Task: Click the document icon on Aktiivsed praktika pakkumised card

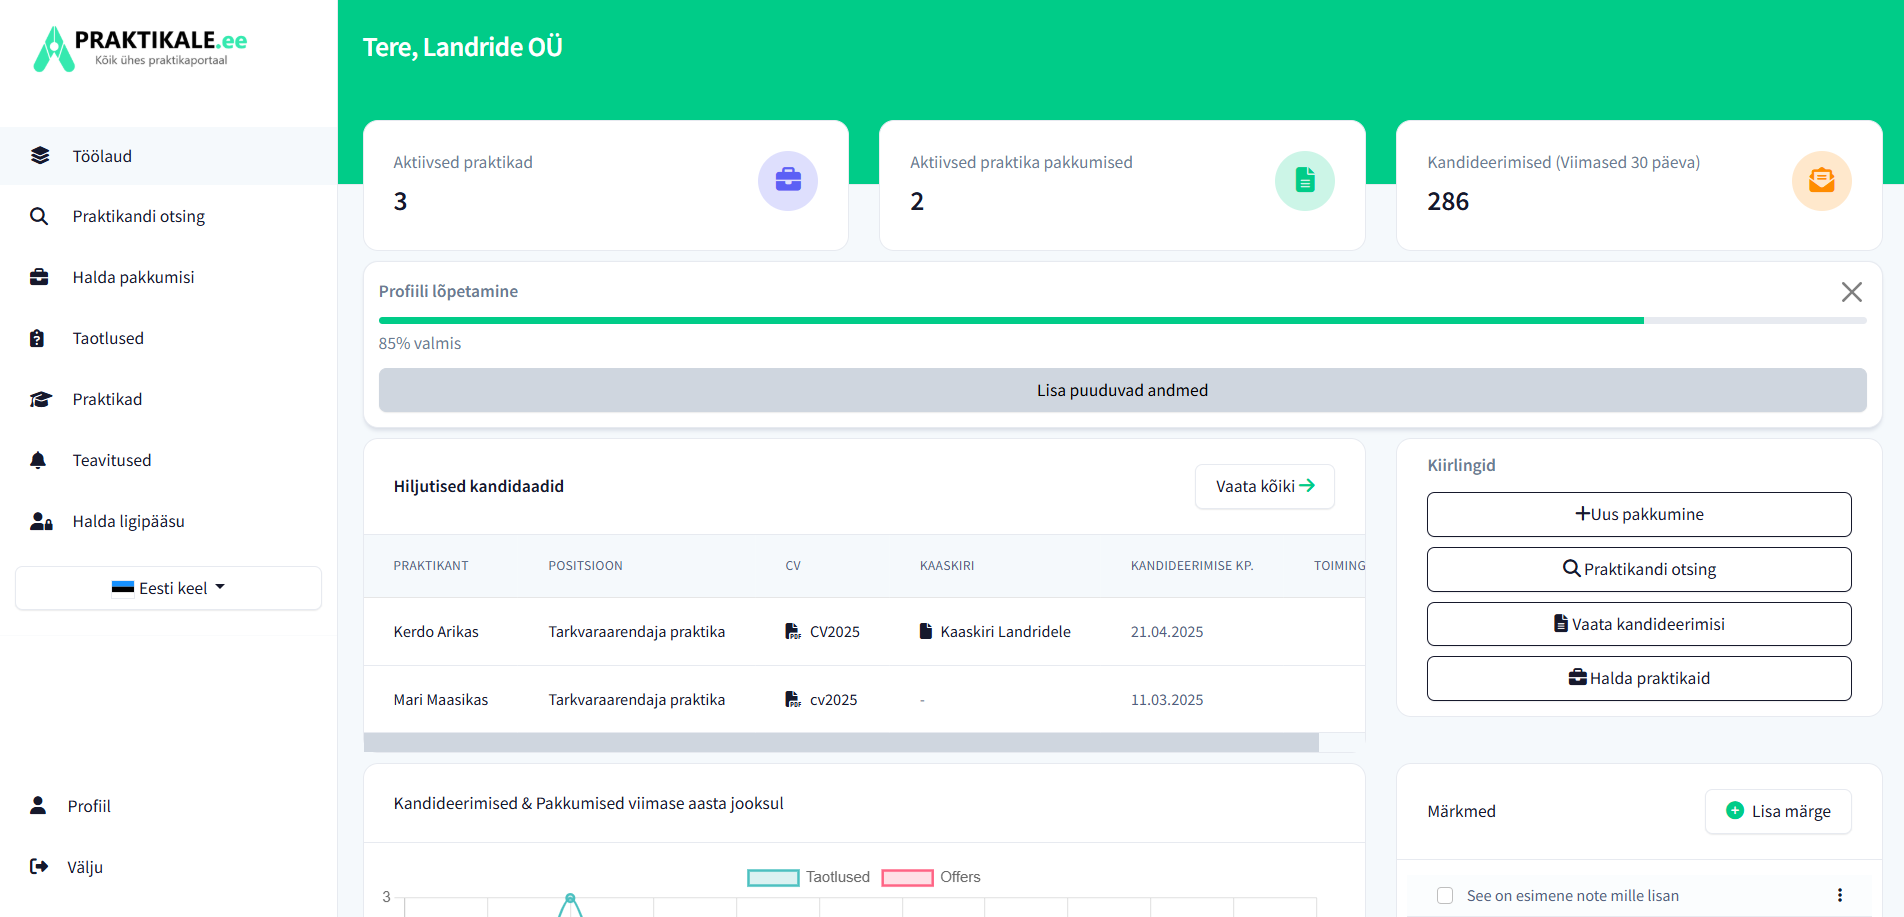Action: [1304, 180]
